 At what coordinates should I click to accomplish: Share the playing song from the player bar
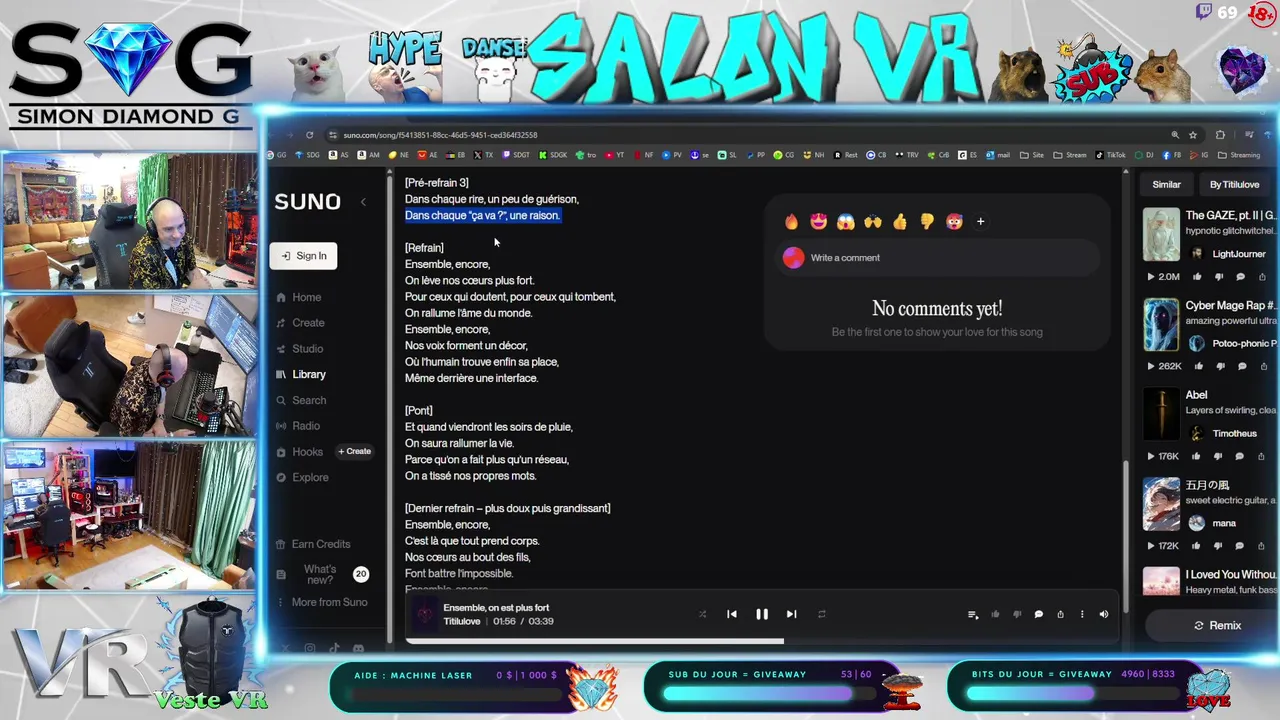coord(1060,614)
